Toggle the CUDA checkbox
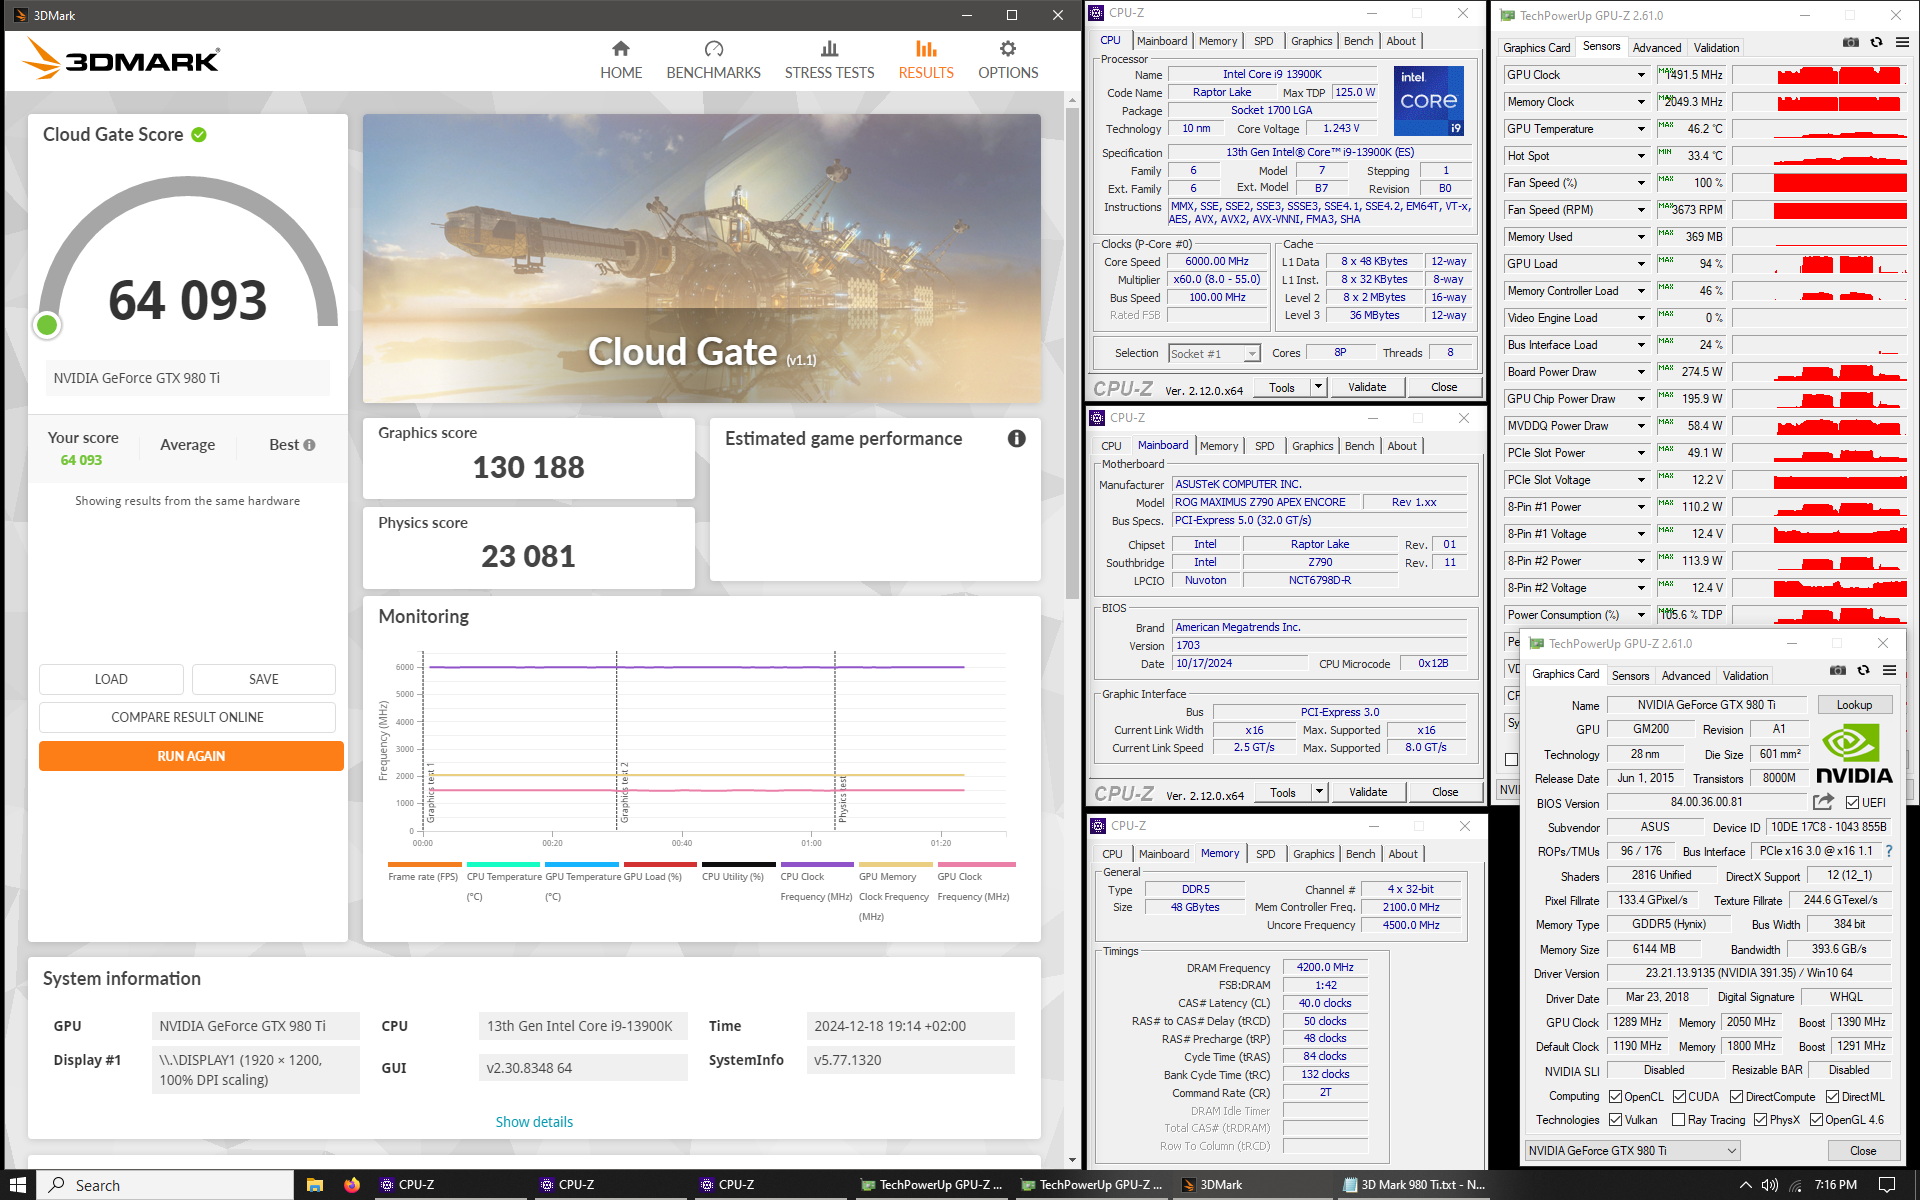Screen dimensions: 1920x1200 tap(1679, 1097)
